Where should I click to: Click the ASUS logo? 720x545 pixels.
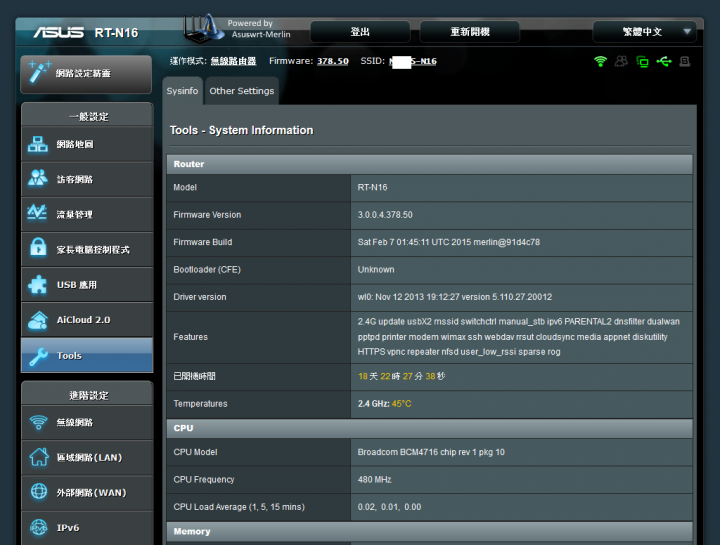pos(58,33)
